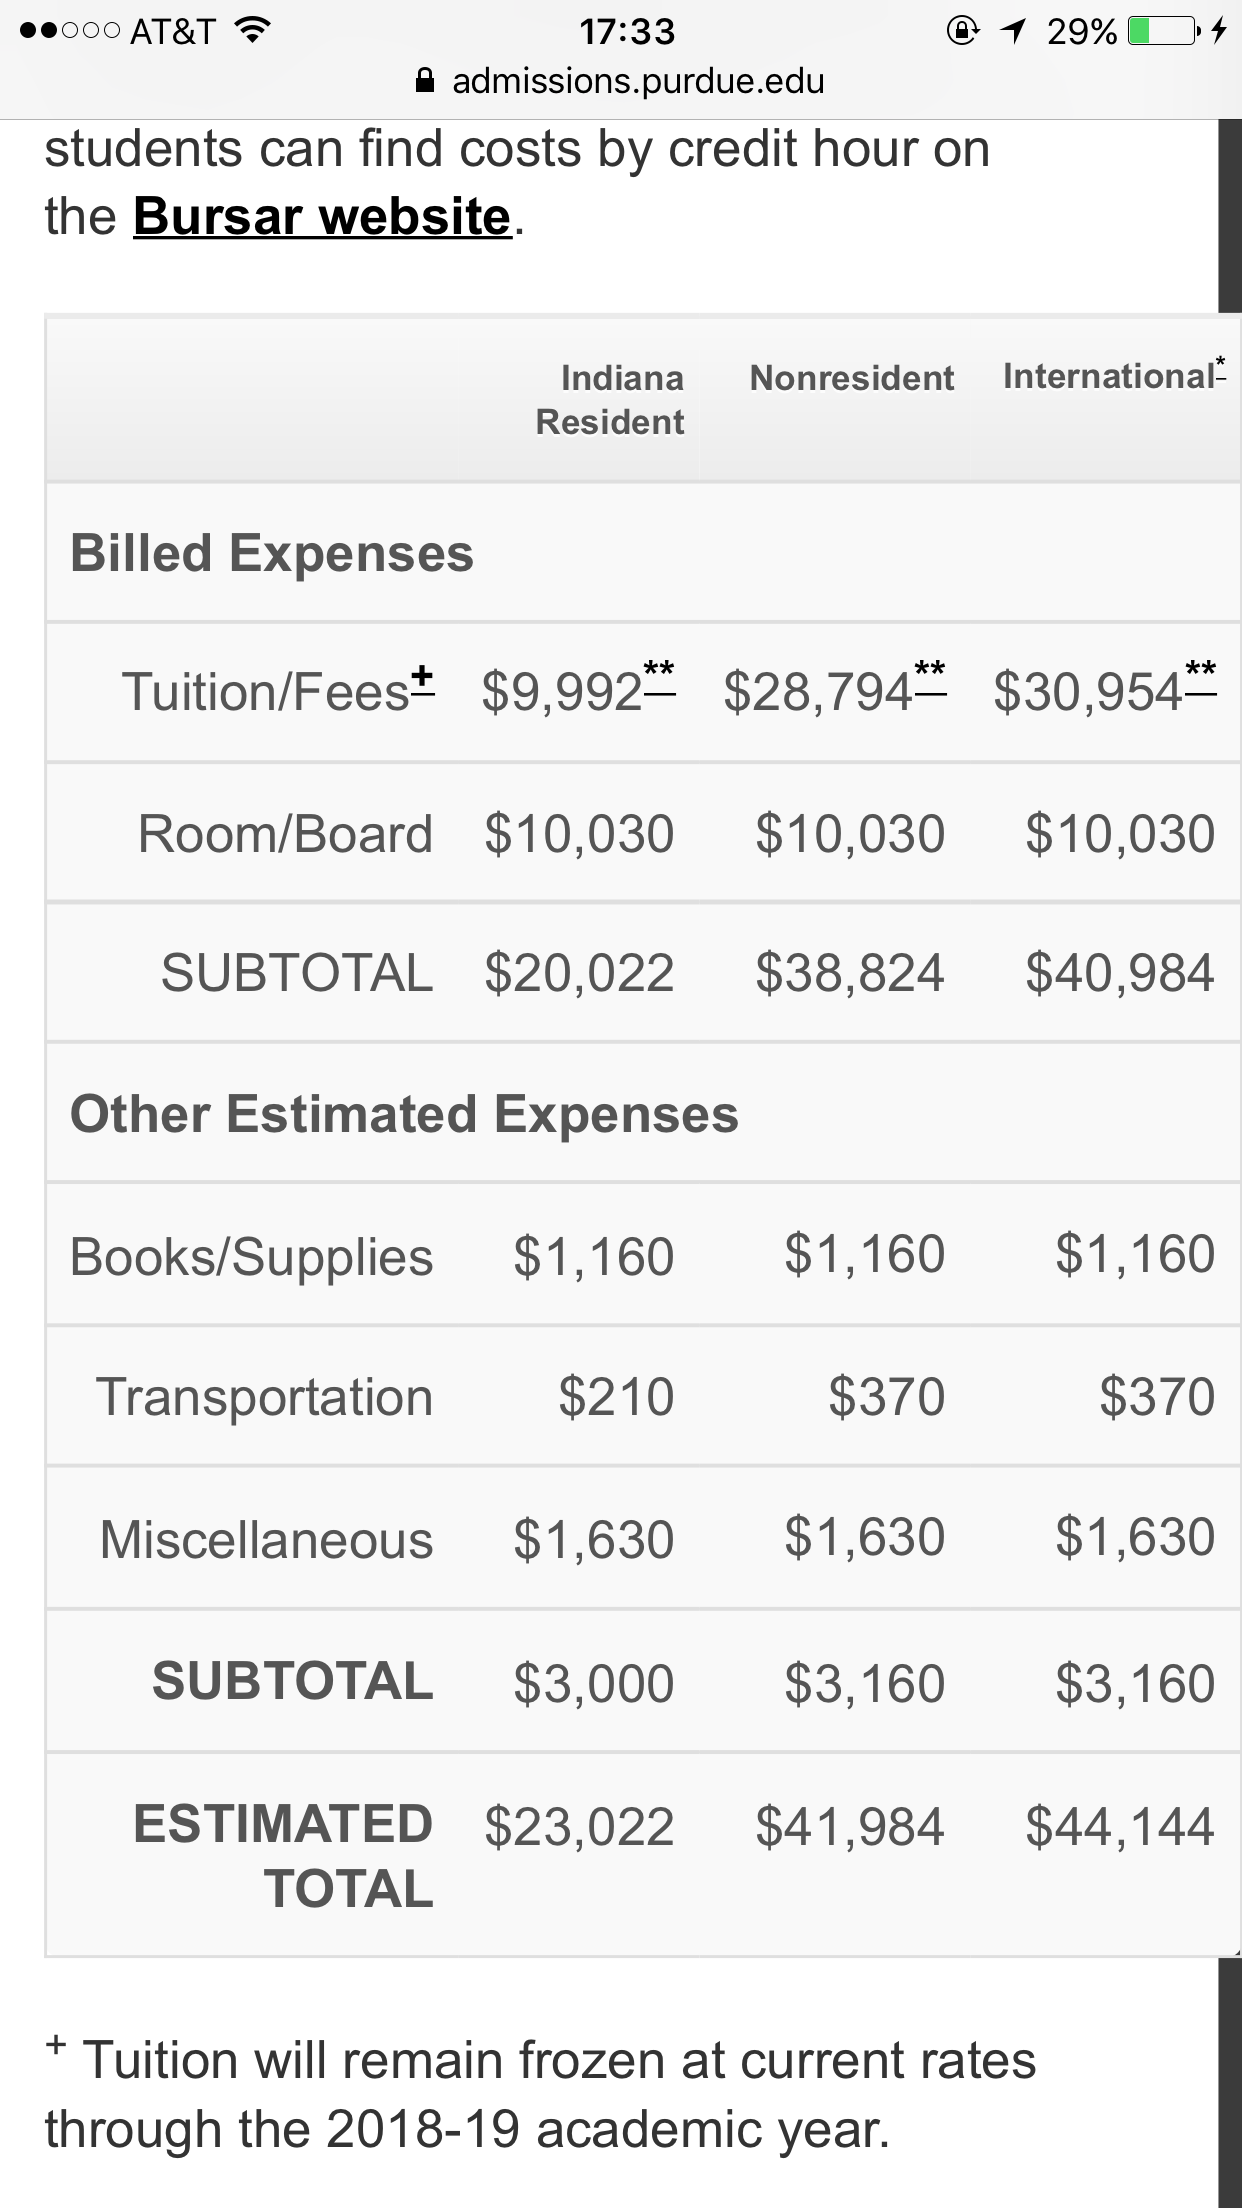This screenshot has width=1242, height=2208.
Task: Open the asterisk footnote beside International
Action: (1220, 367)
